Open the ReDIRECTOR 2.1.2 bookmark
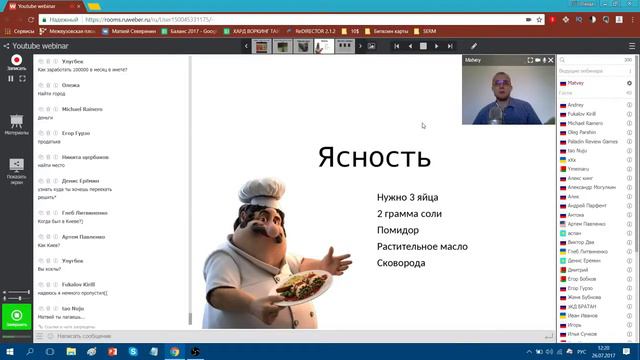This screenshot has height=360, width=640. coord(311,31)
